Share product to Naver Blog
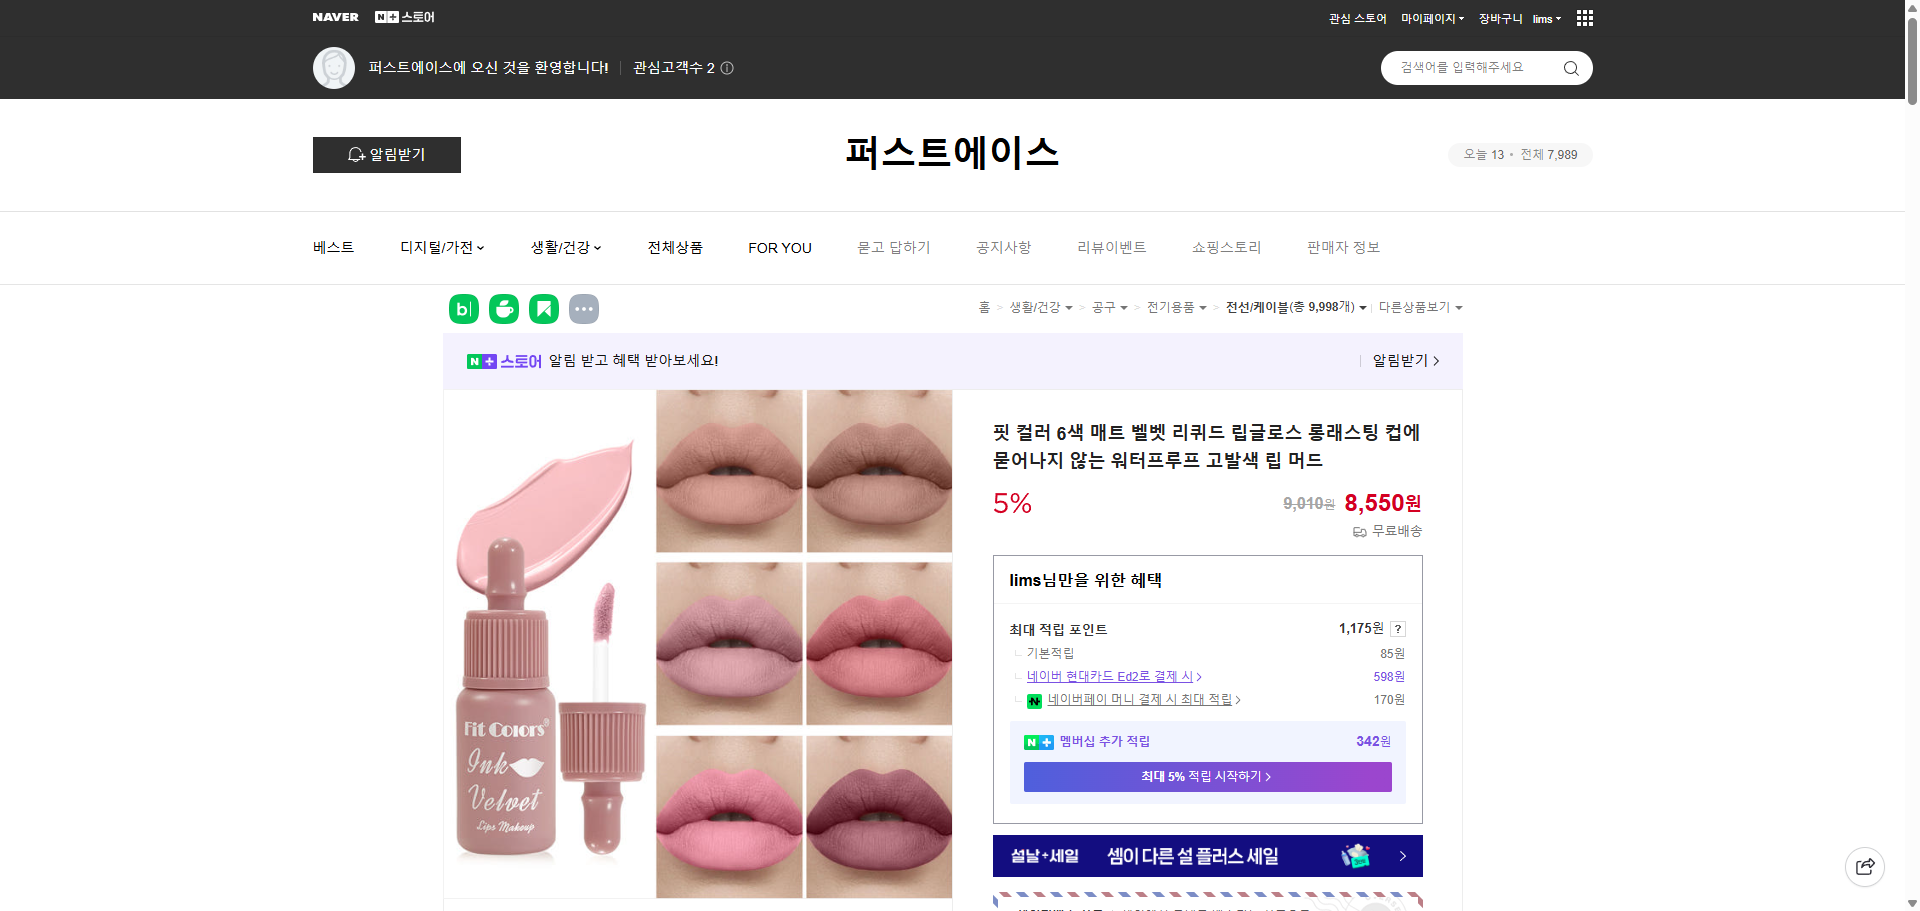 463,309
